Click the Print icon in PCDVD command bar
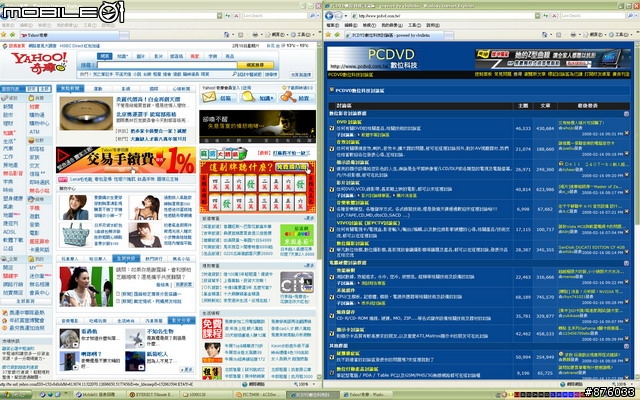 [x=573, y=35]
